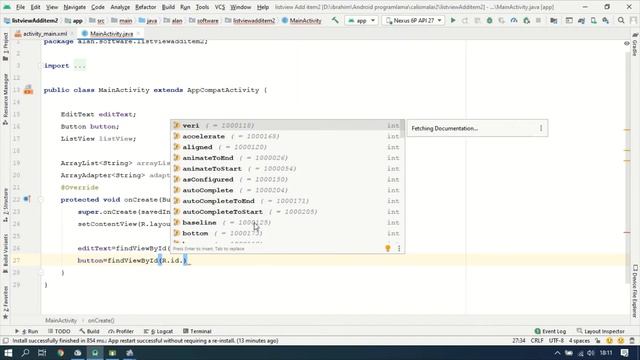Select the 'accelerate' completion suggestion
The image size is (640, 360).
point(287,136)
